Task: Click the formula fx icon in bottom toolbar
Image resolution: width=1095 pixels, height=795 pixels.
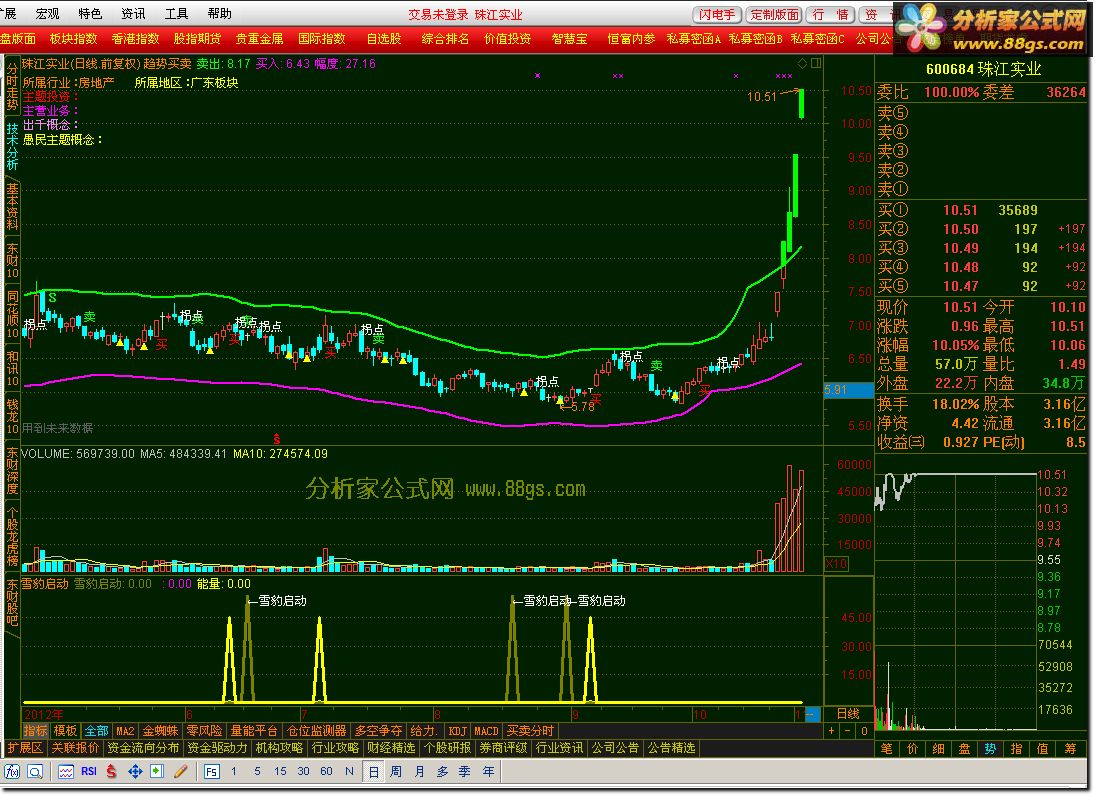Action: [x=13, y=772]
